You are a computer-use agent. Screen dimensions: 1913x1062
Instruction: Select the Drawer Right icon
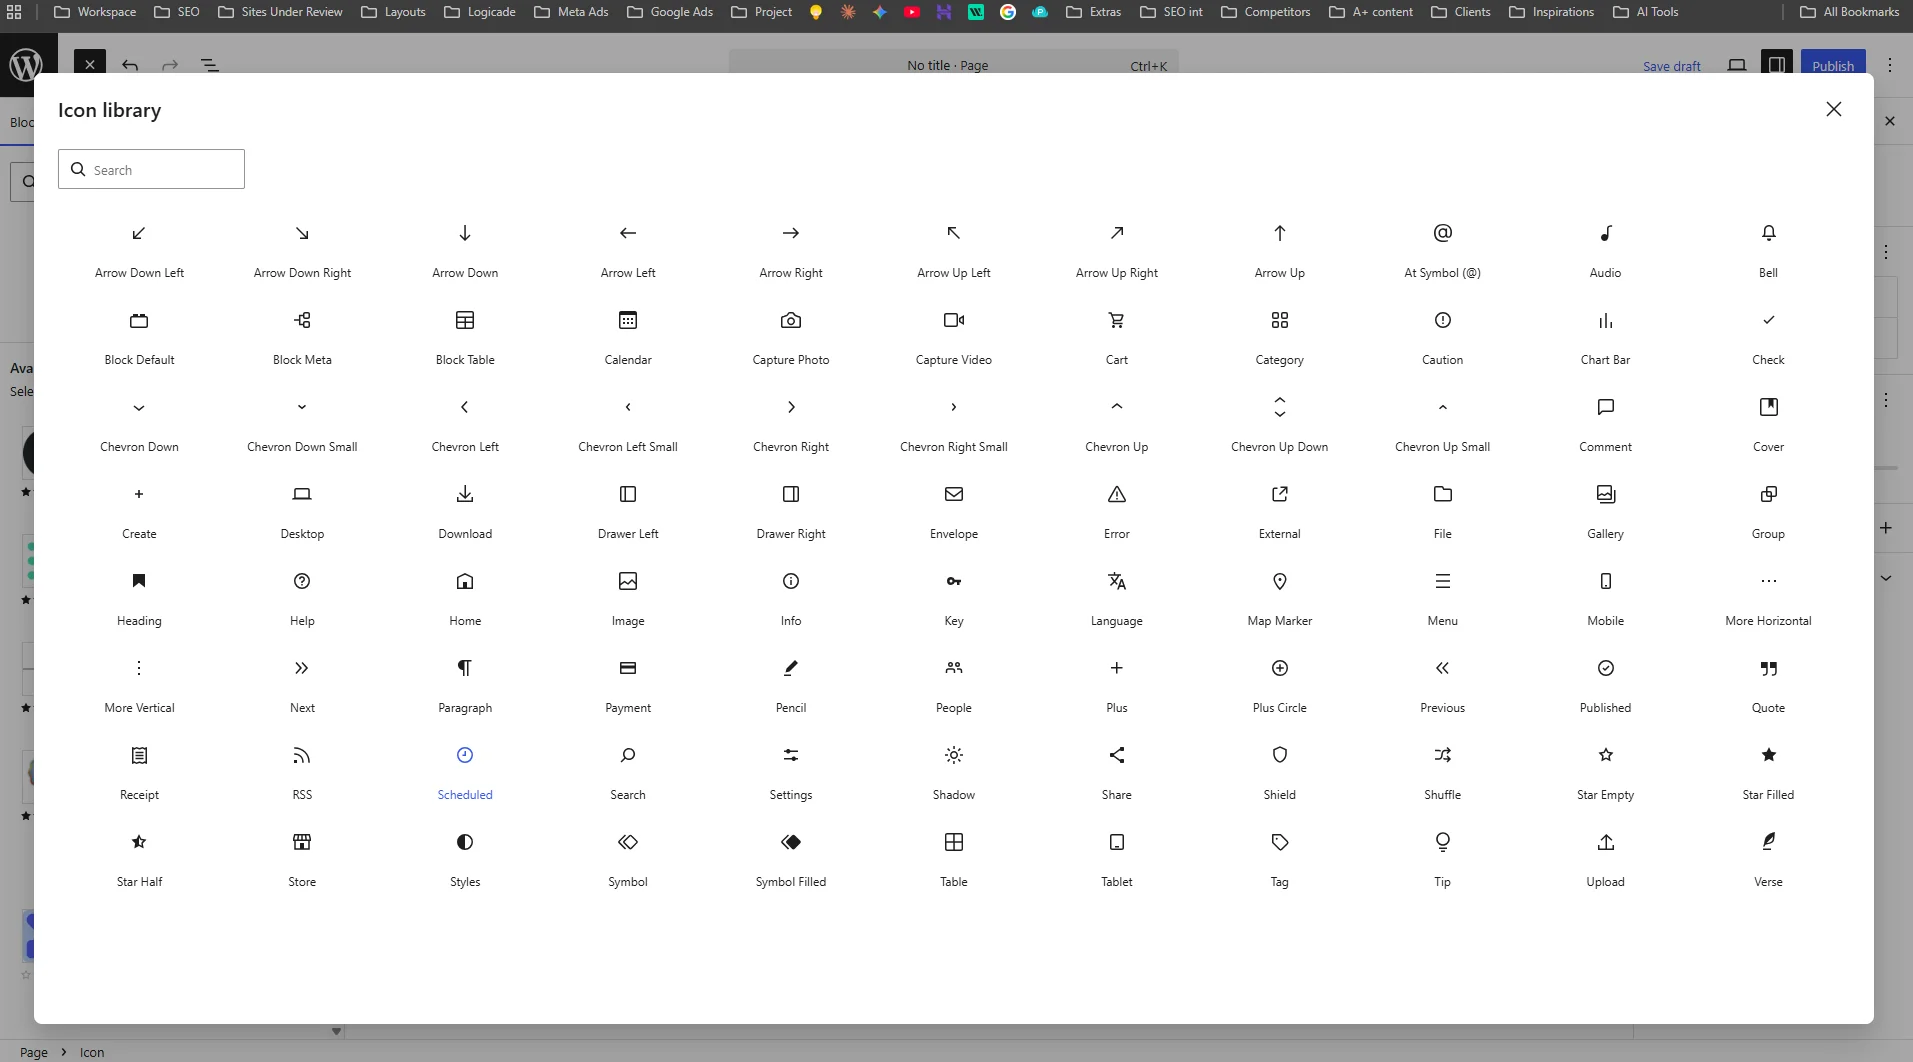click(791, 494)
